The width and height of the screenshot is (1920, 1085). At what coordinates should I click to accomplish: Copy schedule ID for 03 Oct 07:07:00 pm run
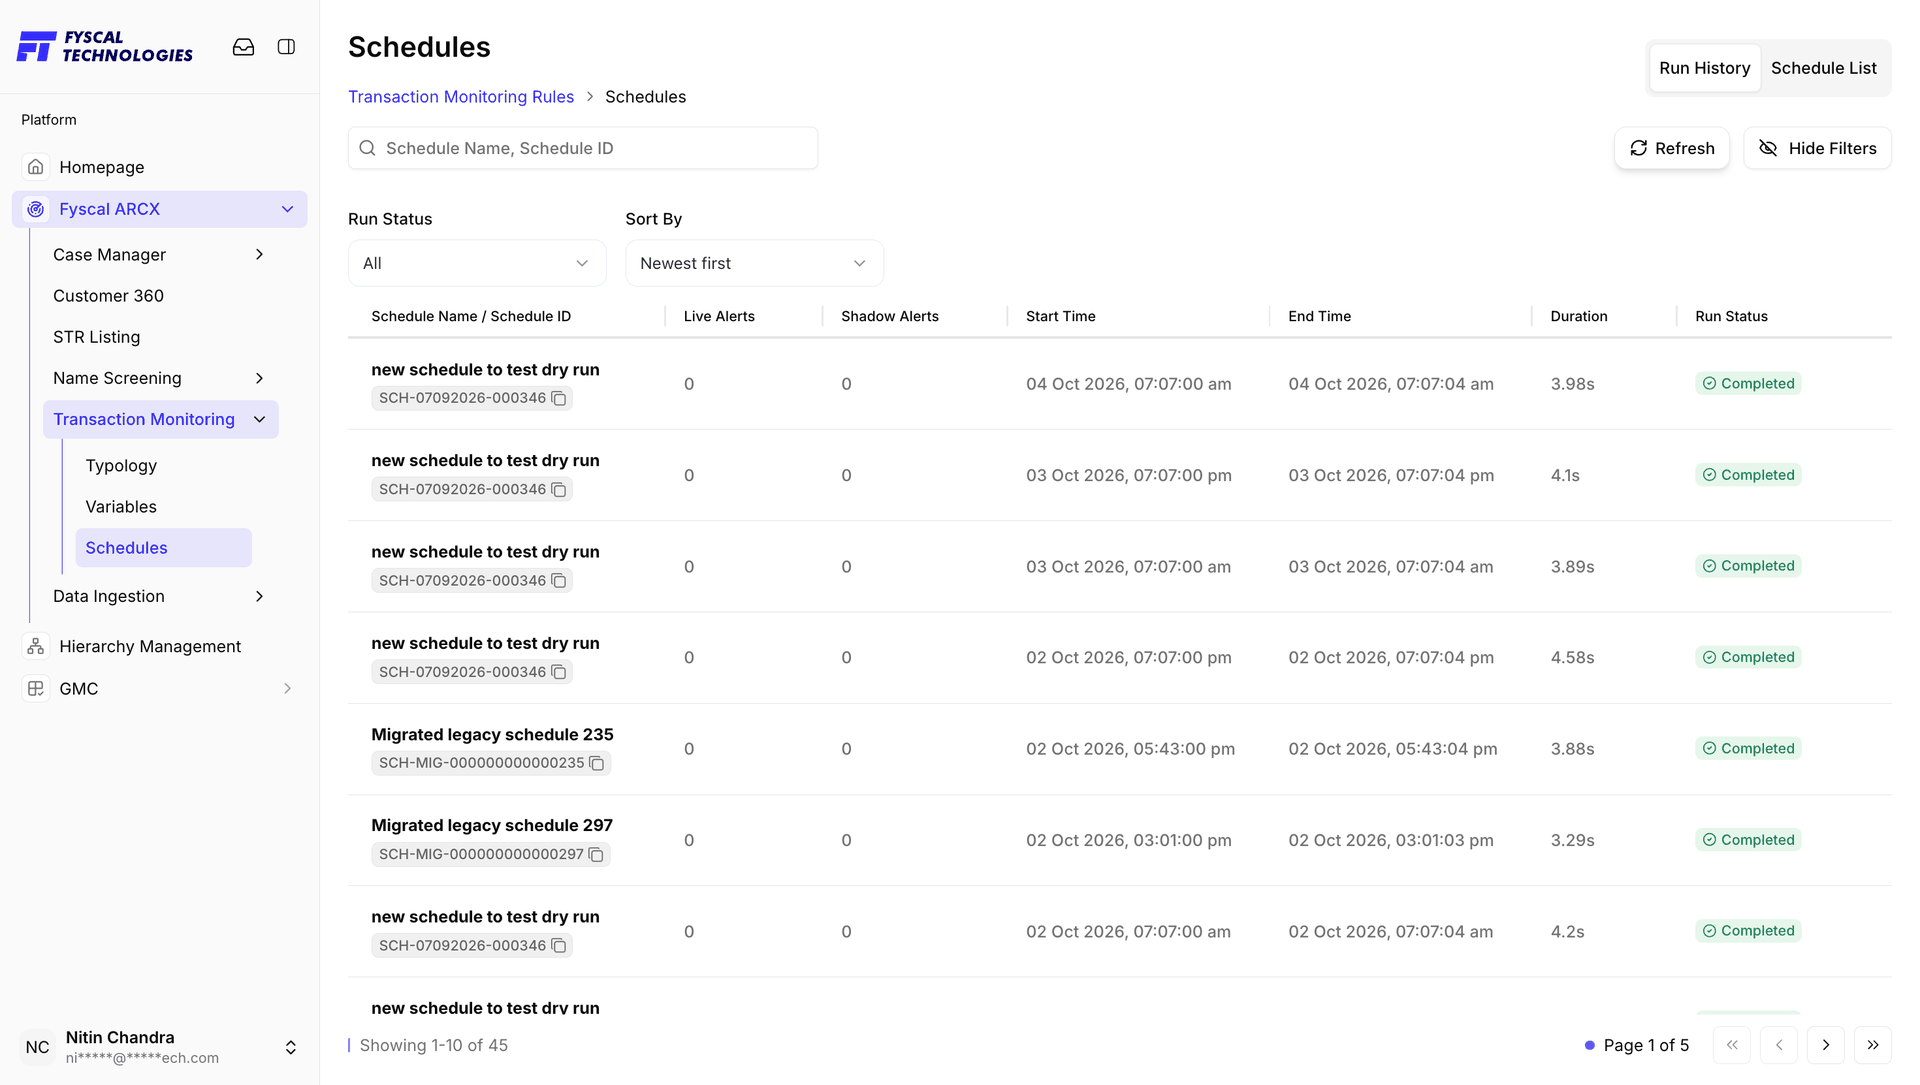(x=559, y=489)
